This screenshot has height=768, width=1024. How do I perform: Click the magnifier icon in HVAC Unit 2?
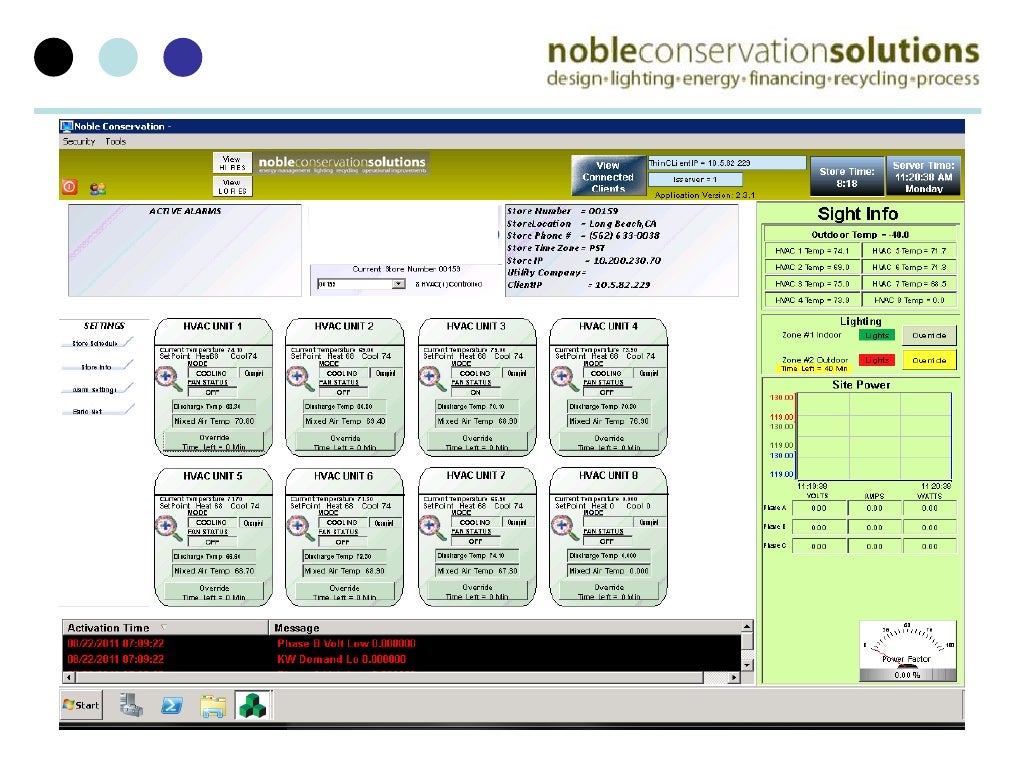coord(300,379)
